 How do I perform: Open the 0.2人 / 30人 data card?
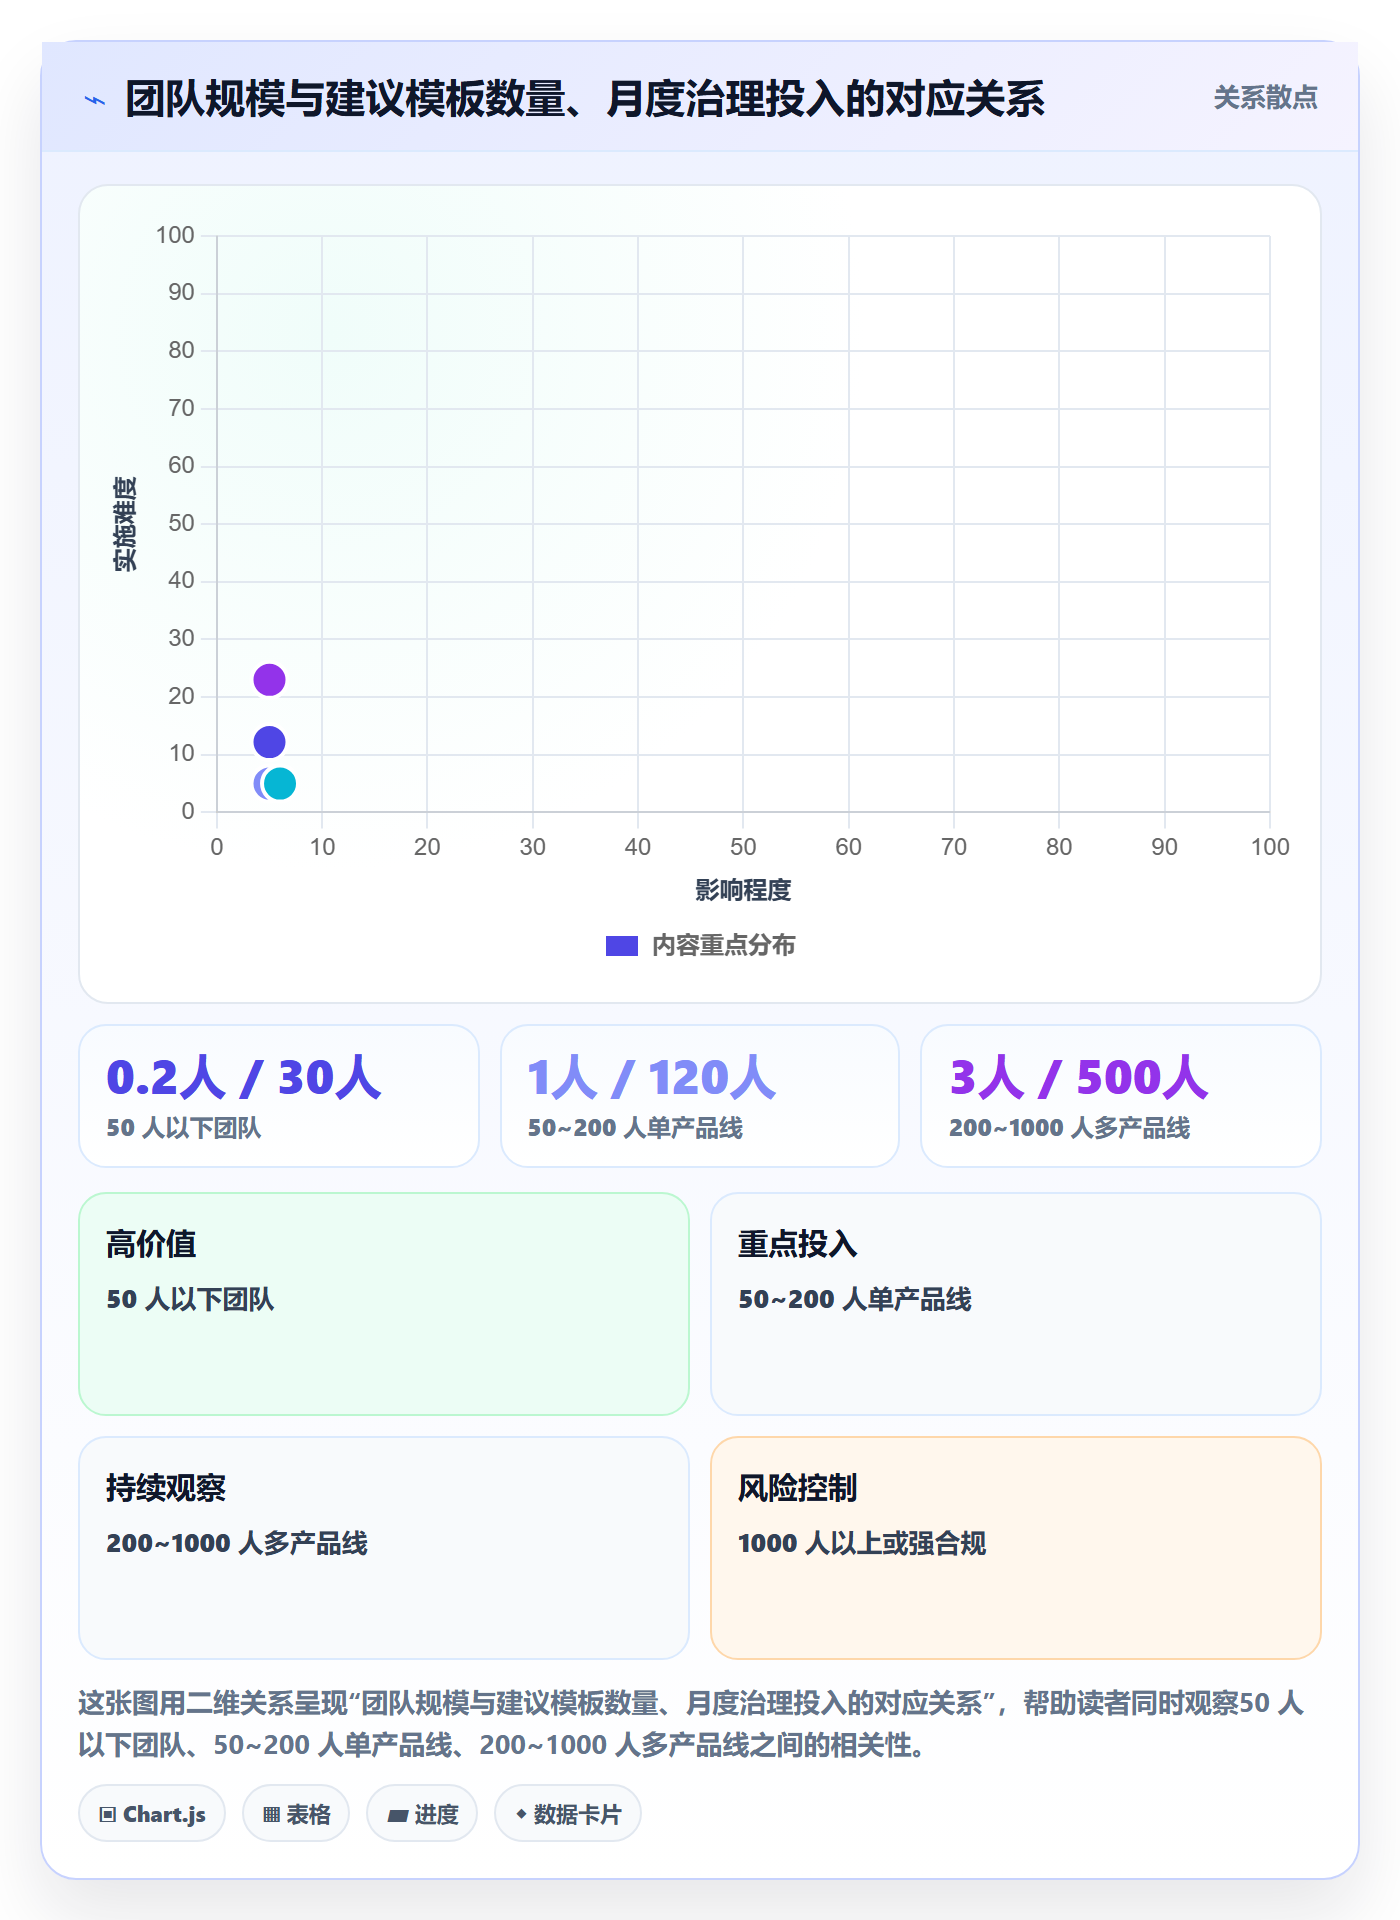point(279,1096)
